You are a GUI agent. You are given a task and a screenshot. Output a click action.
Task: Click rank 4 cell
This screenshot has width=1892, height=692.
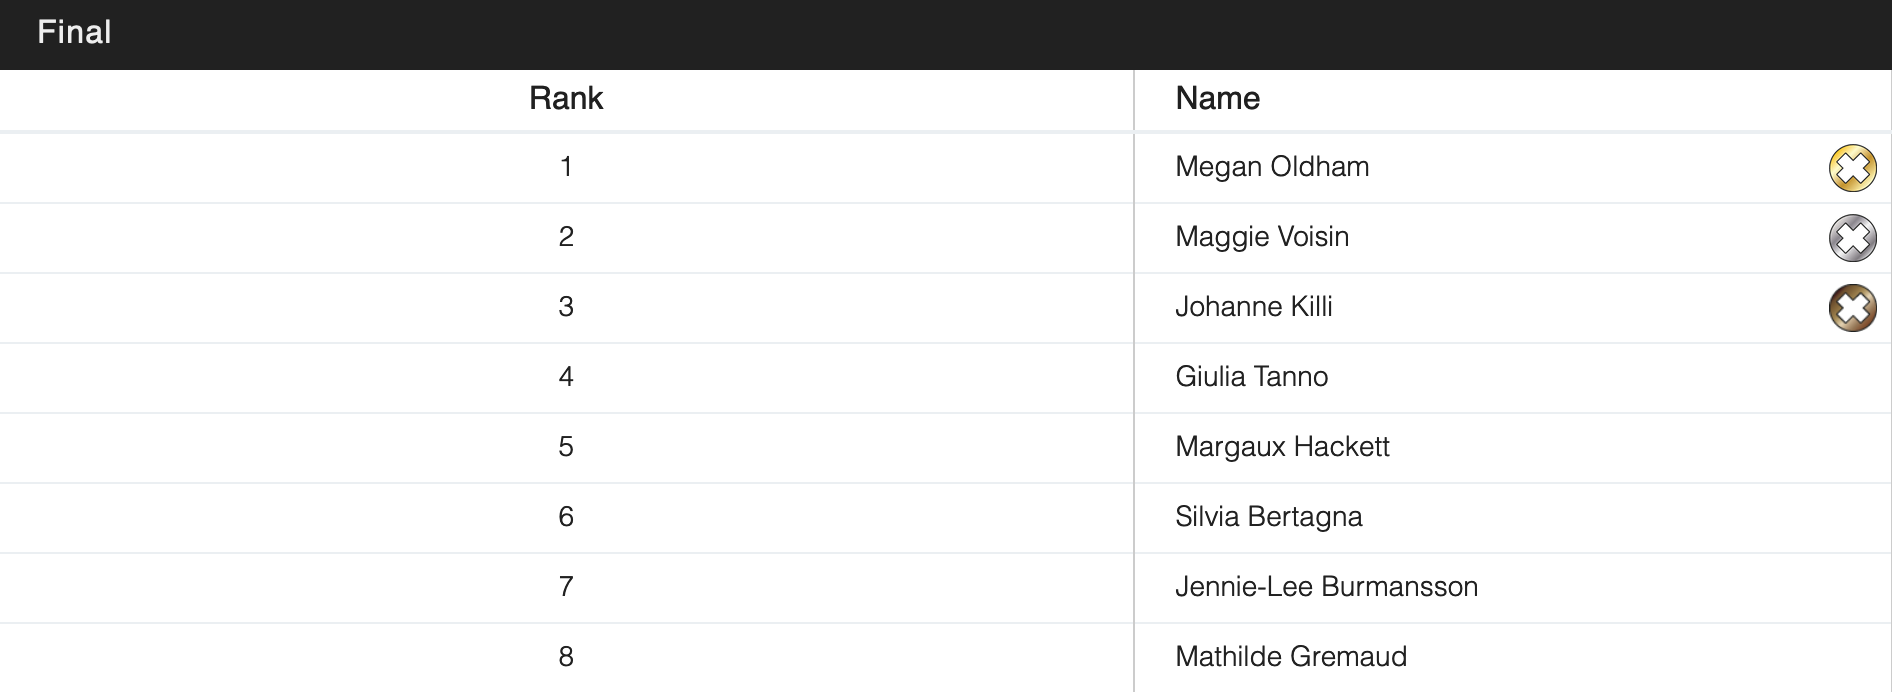pyautogui.click(x=566, y=377)
